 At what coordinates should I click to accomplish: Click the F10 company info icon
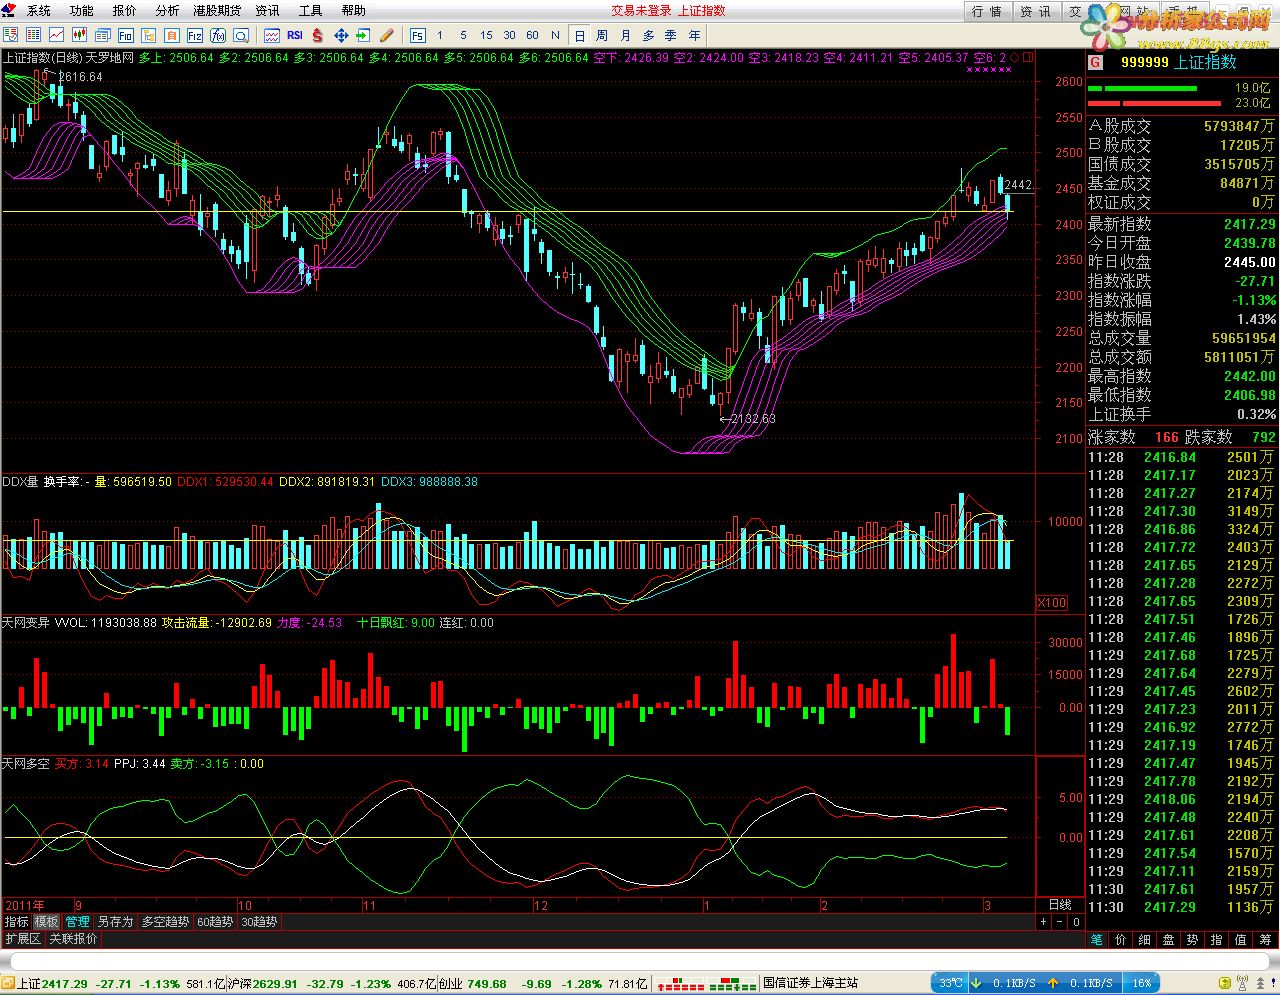pyautogui.click(x=126, y=35)
